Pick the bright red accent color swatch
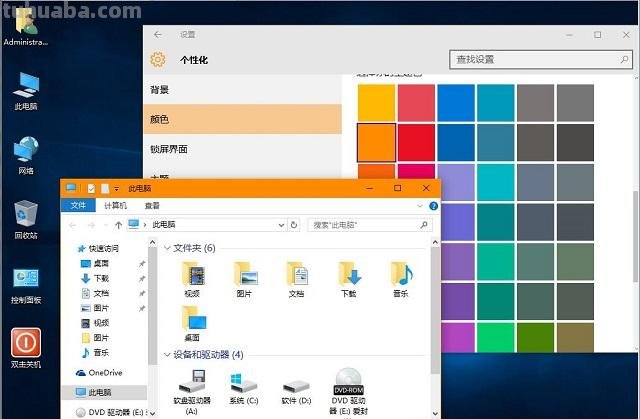Image resolution: width=640 pixels, height=419 pixels. tap(416, 143)
